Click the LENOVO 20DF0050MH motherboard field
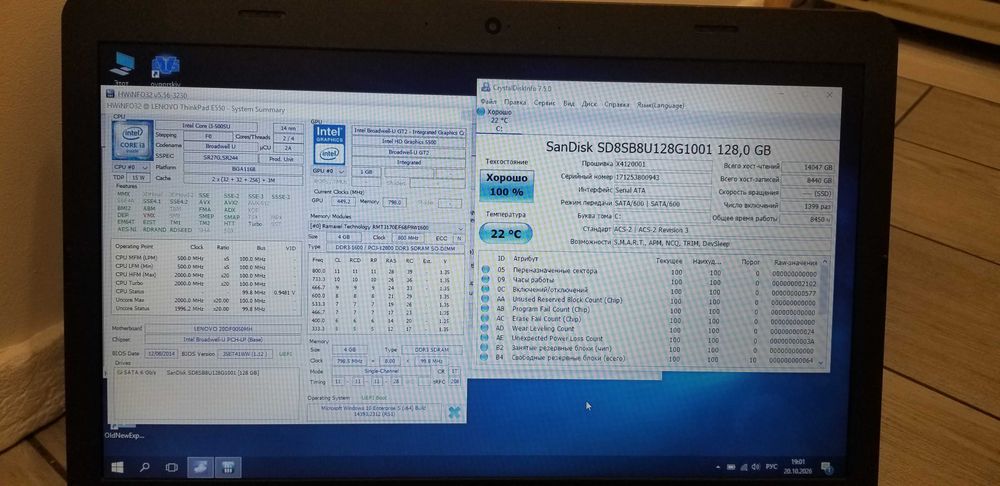The width and height of the screenshot is (1000, 486). (x=221, y=328)
